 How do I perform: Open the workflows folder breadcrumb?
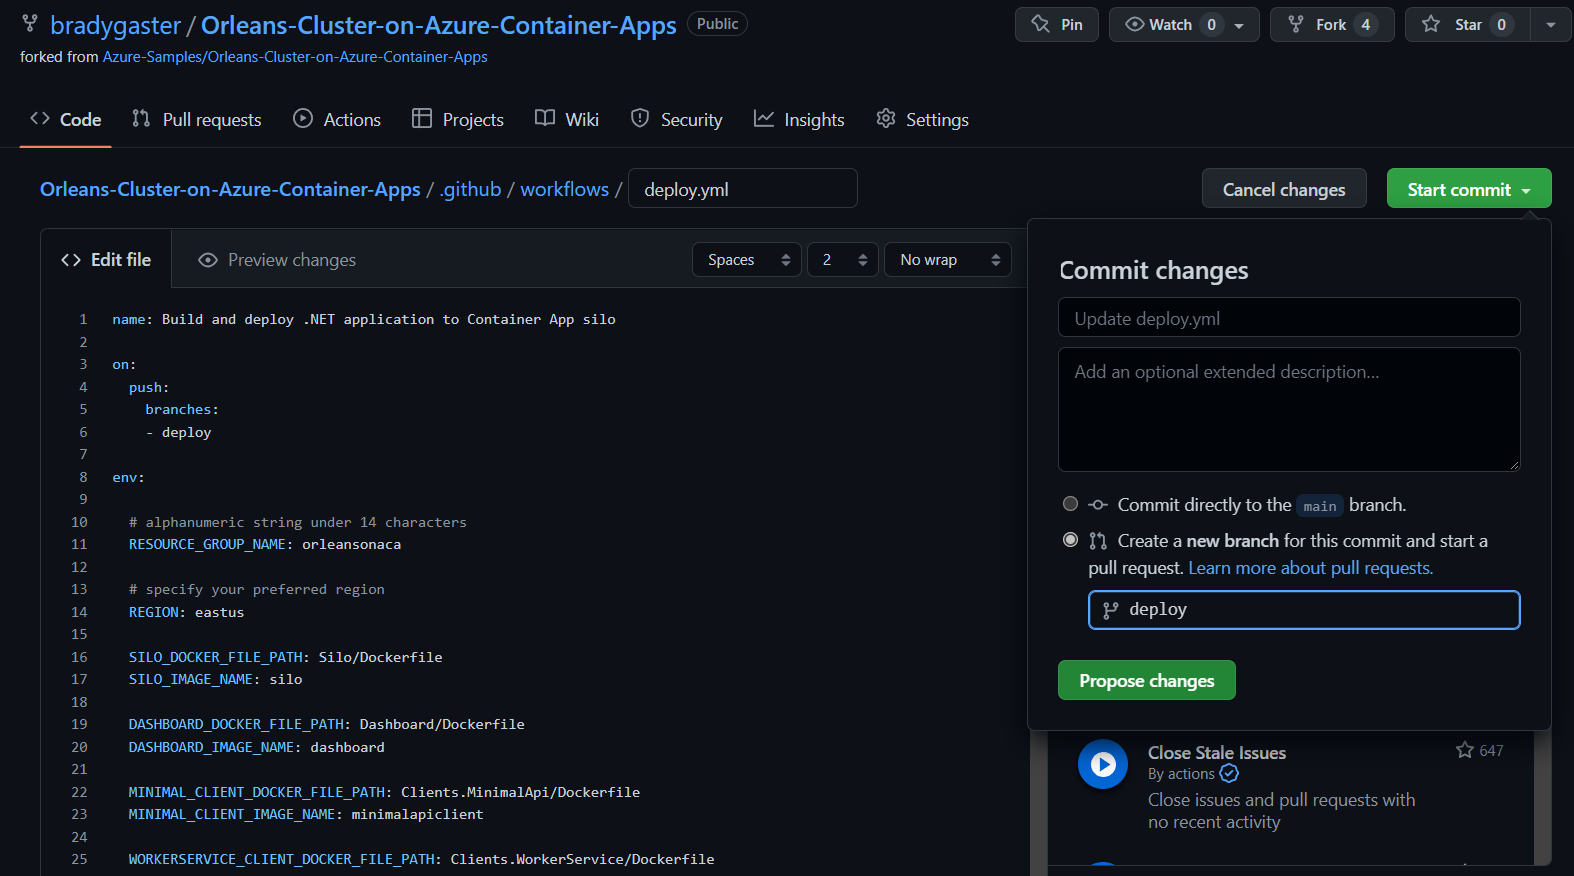565,189
